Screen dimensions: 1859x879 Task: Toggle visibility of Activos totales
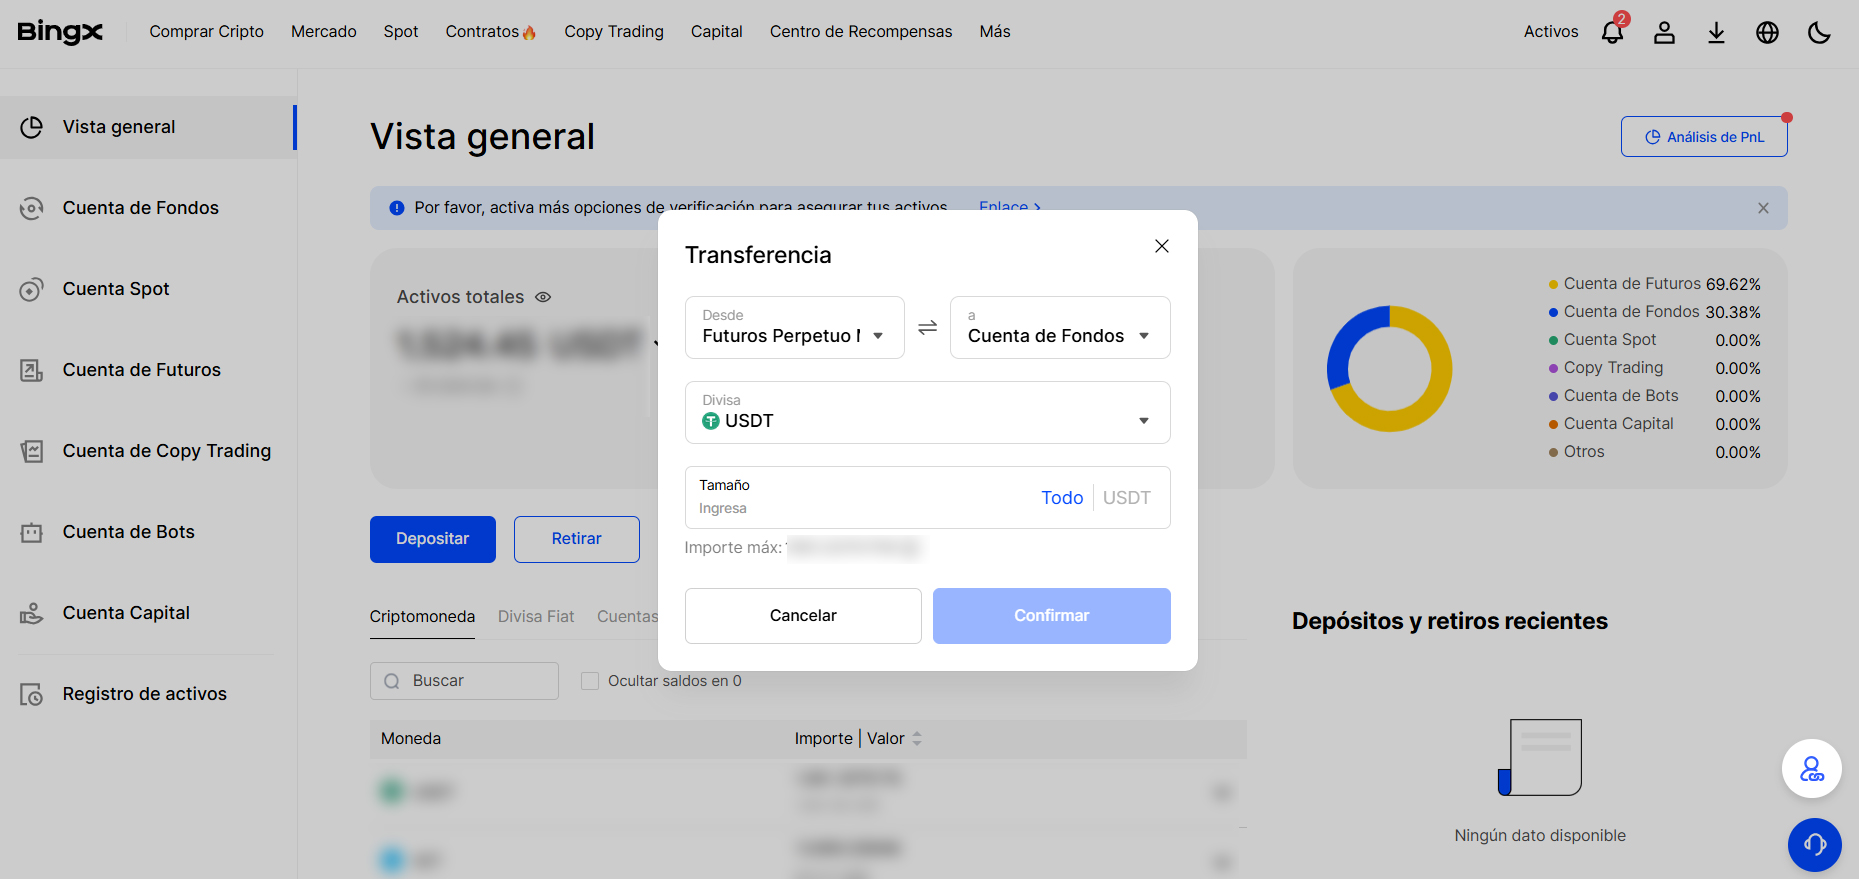pos(543,297)
